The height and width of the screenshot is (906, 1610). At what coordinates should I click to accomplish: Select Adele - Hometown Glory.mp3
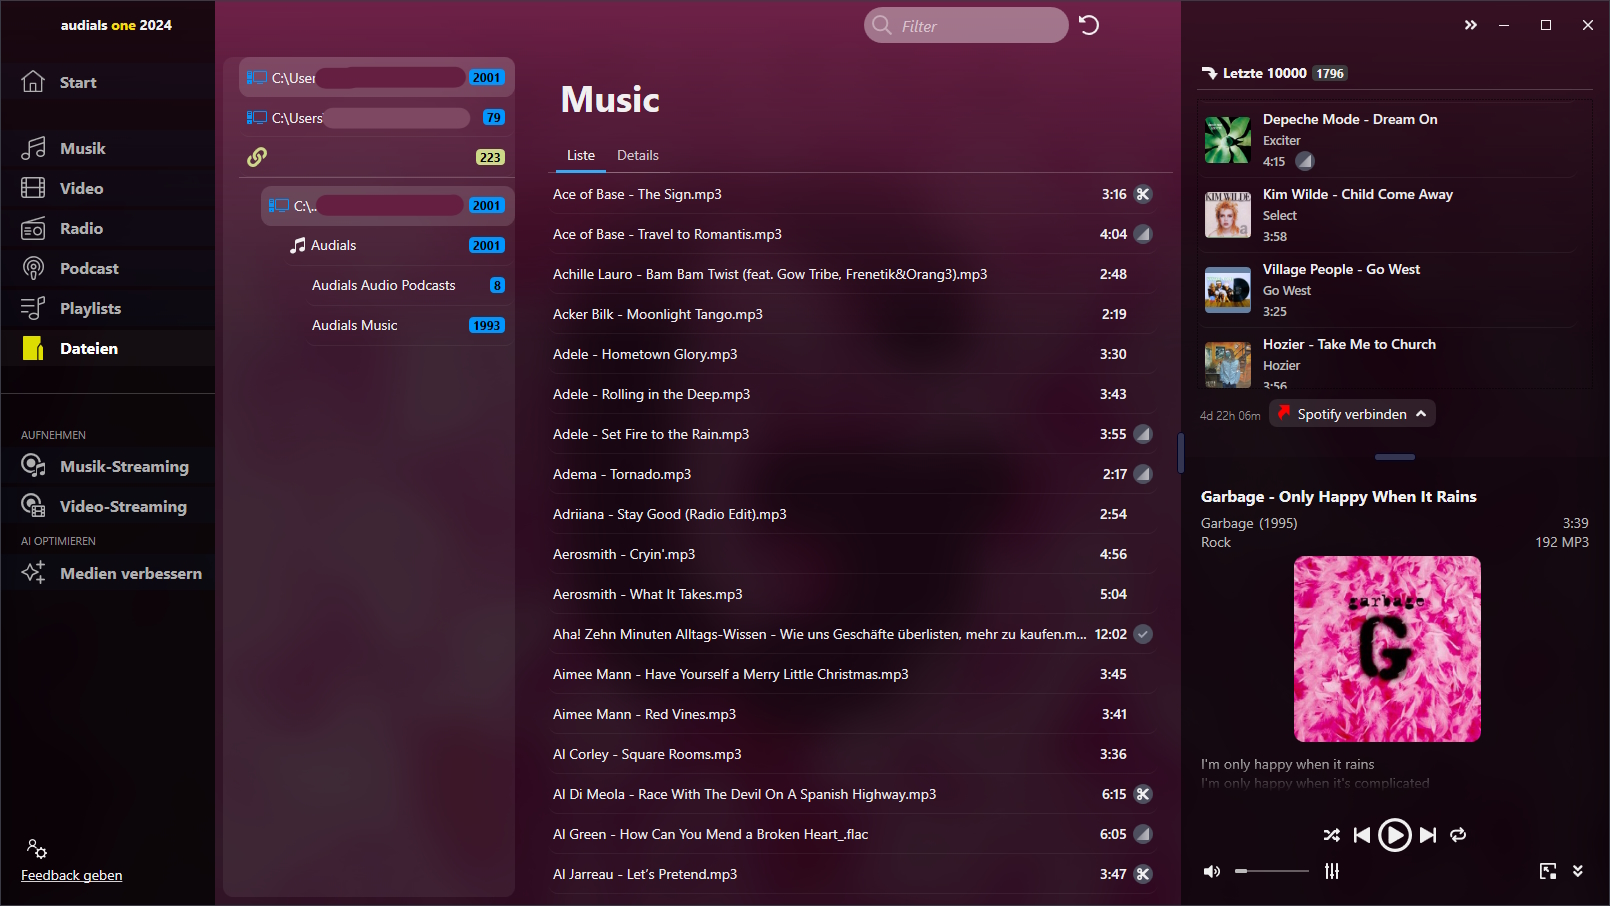coord(852,354)
